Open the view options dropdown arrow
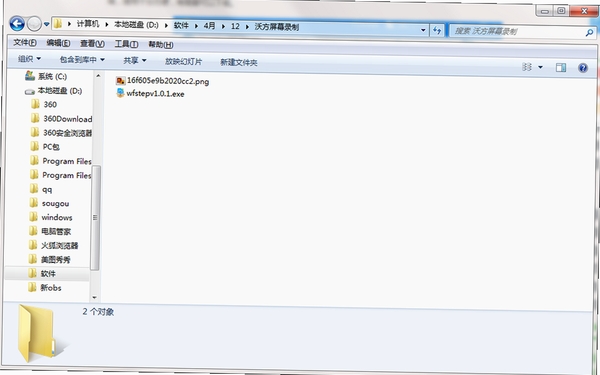This screenshot has height=375, width=600. point(540,67)
